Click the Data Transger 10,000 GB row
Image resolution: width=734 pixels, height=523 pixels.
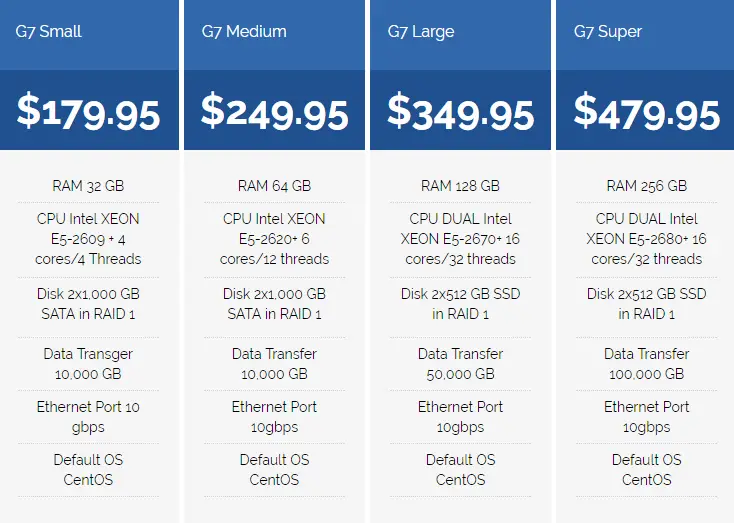click(88, 364)
